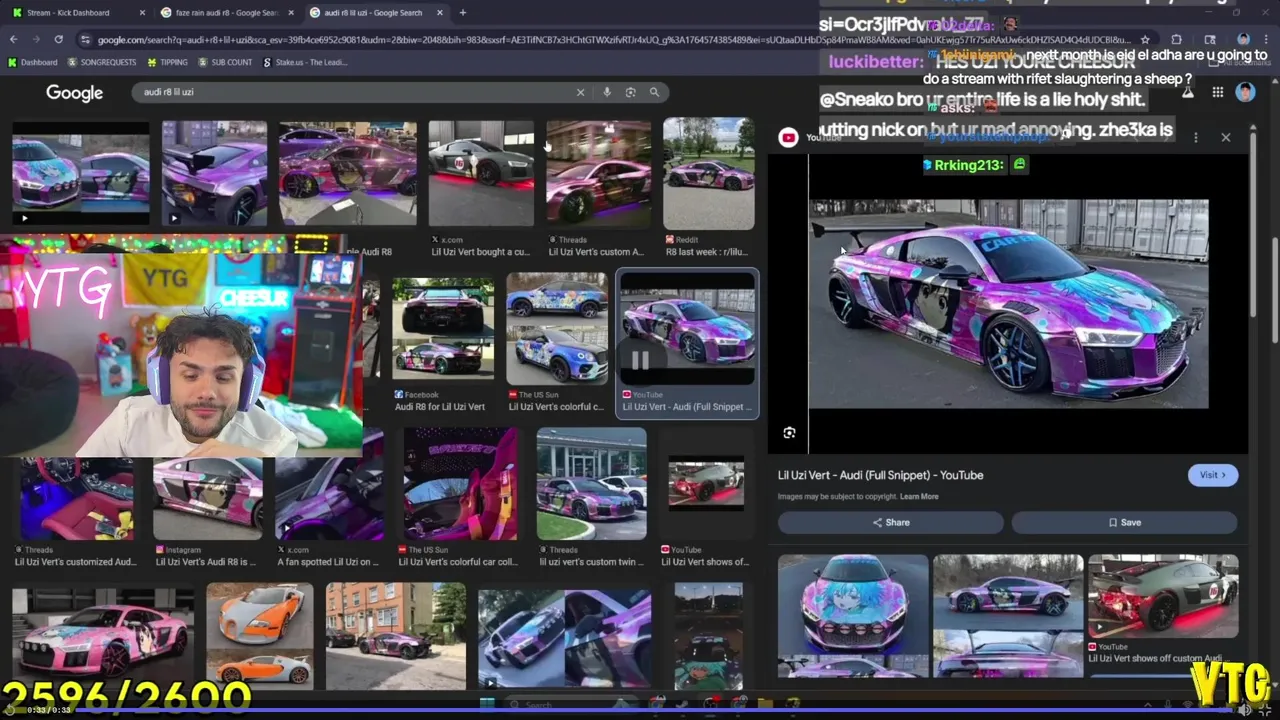Open Threads custom twin result thumbnail
The image size is (1280, 720).
(x=591, y=485)
